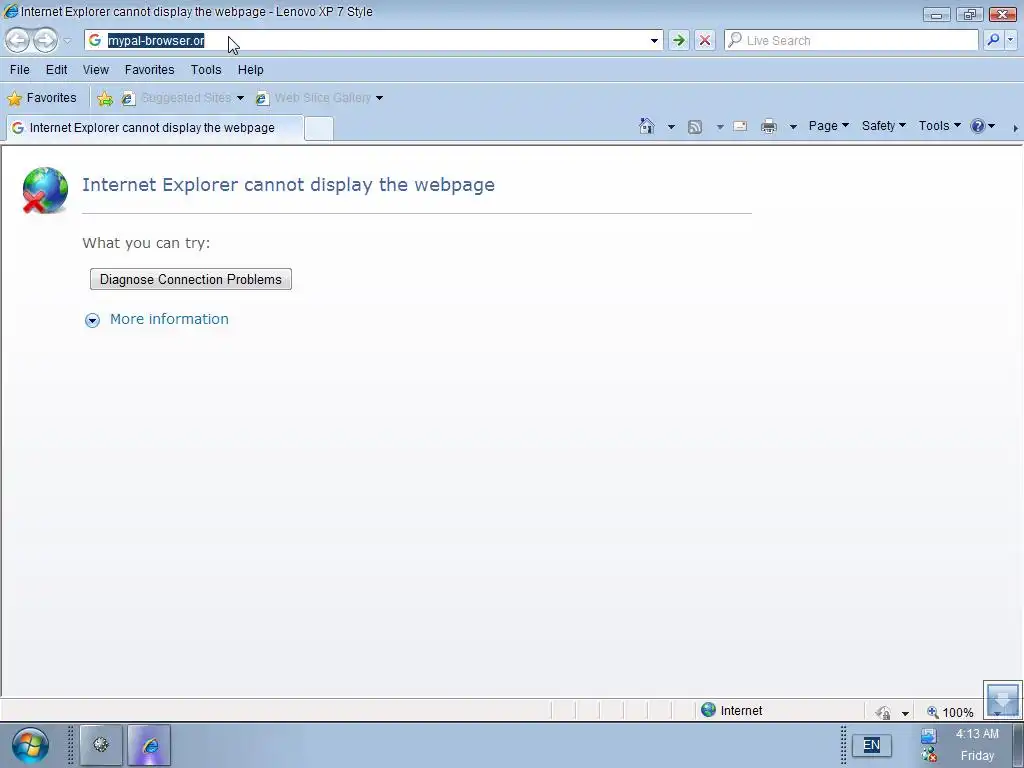Viewport: 1024px width, 768px height.
Task: Select the 'Internet Explorer cannot display' tab
Action: [x=154, y=128]
